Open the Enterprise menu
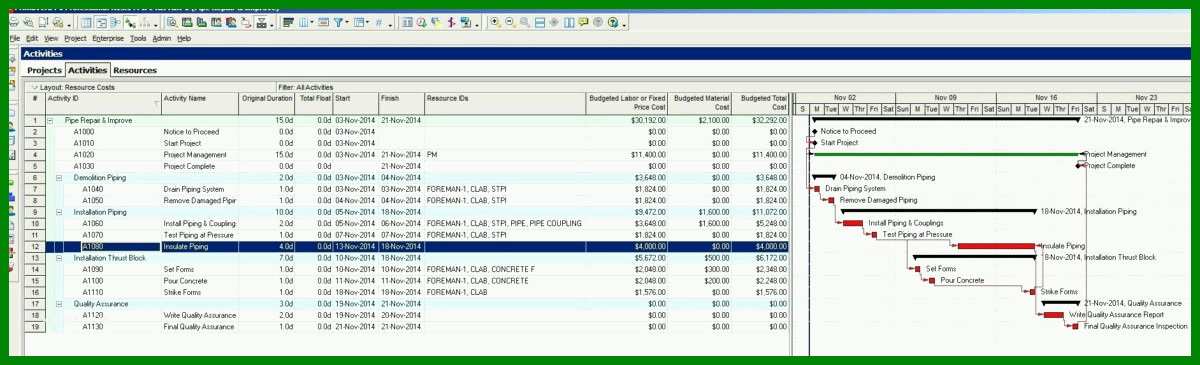 click(108, 38)
